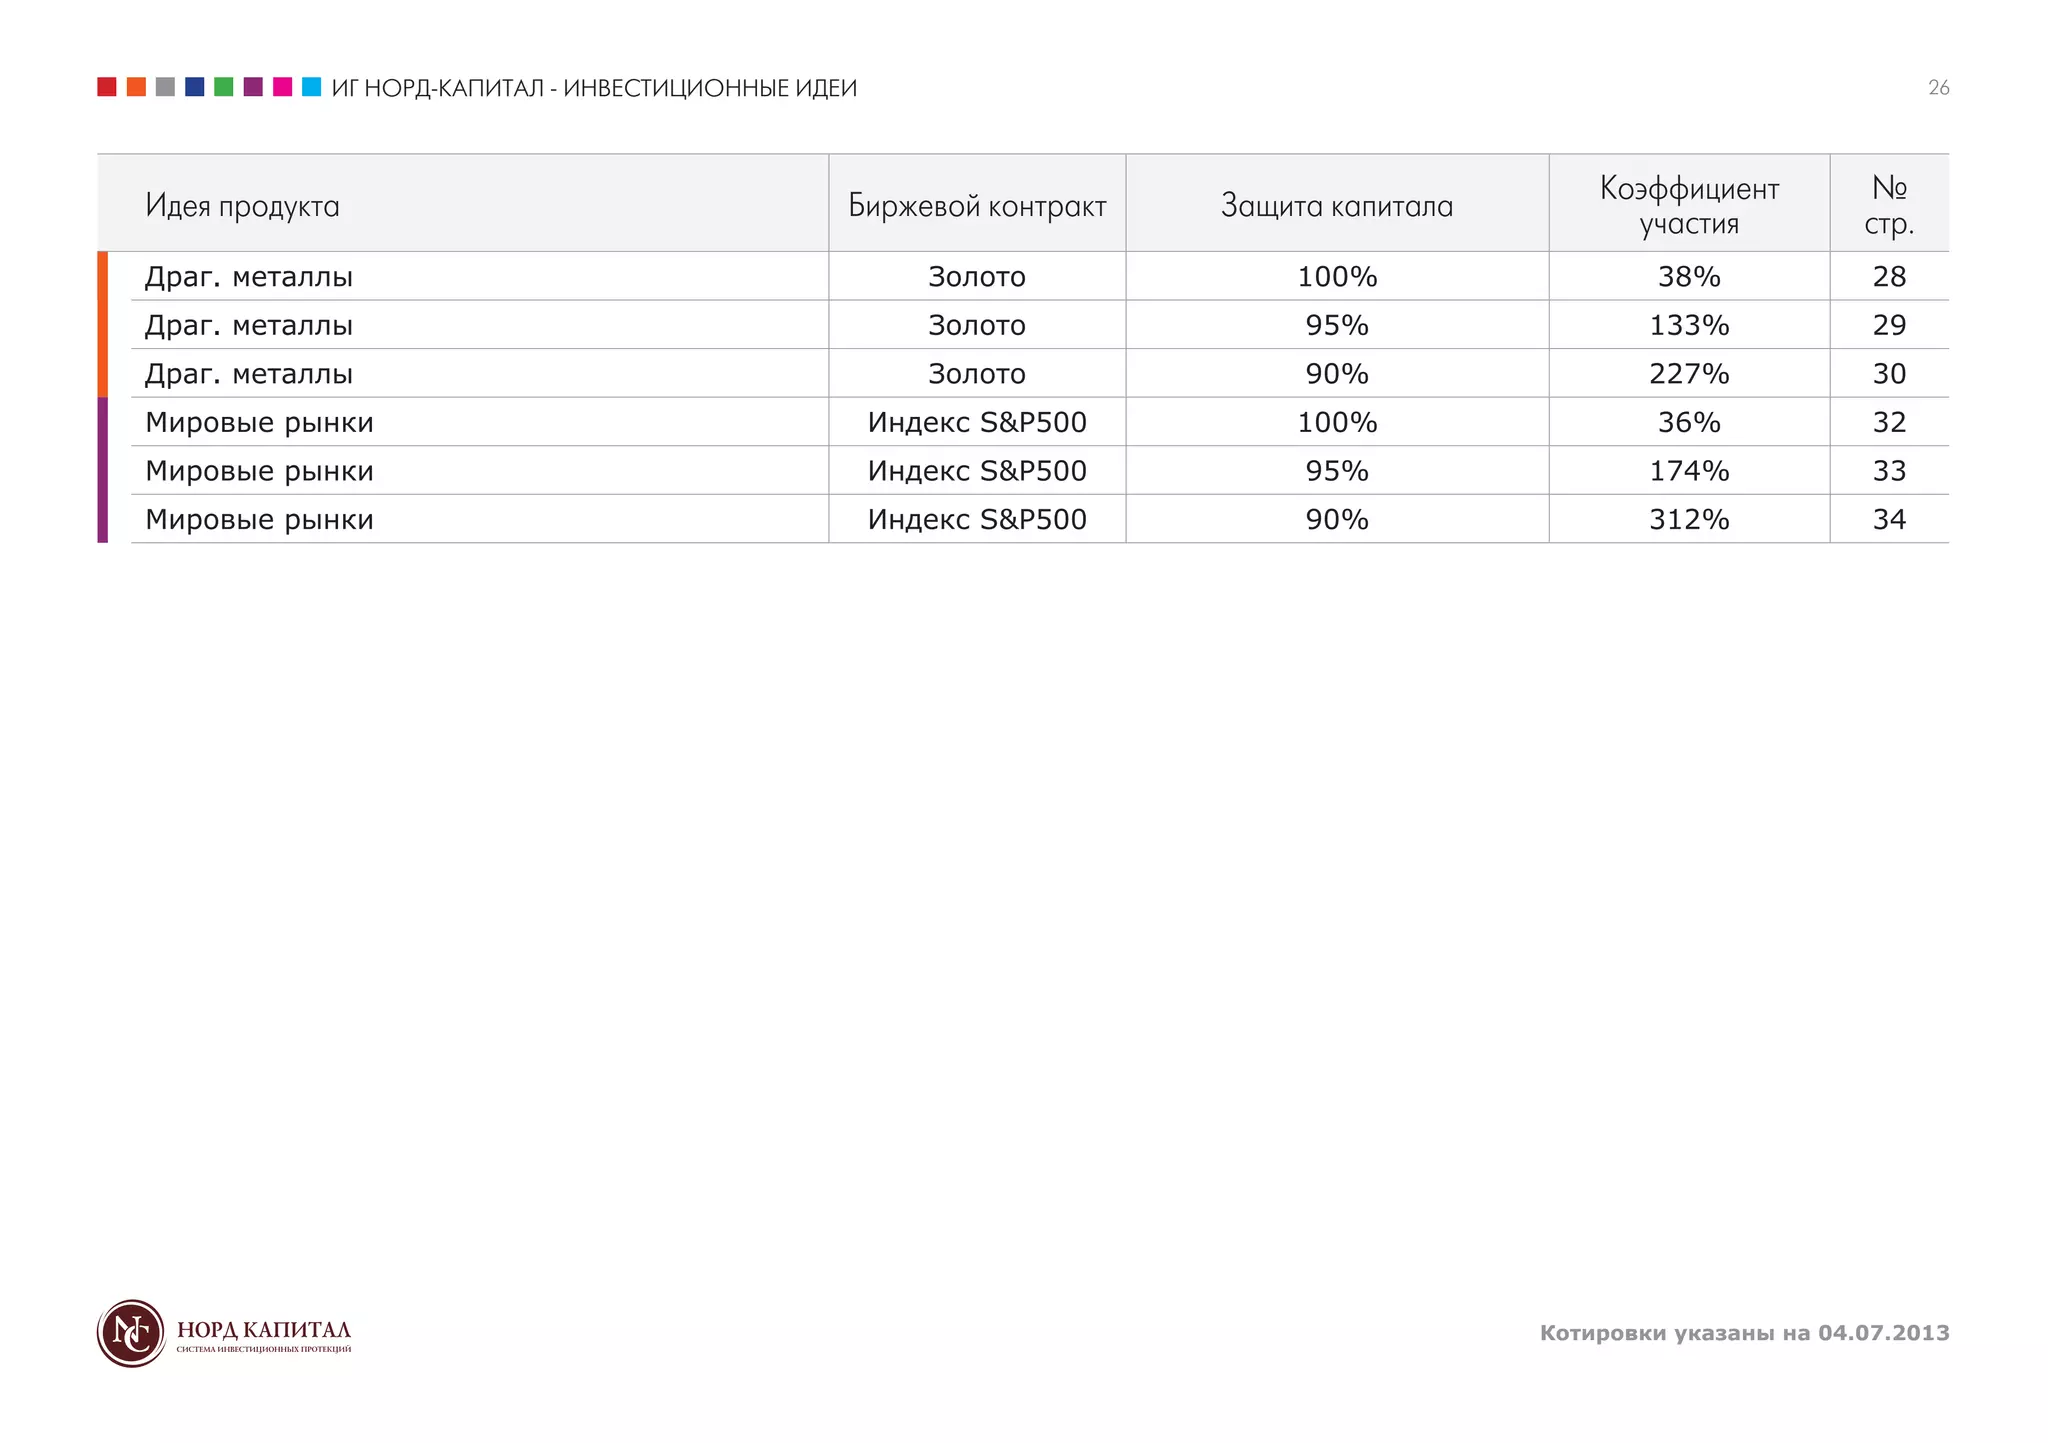Screen dimensions: 2048x1443
Task: Open page reference 34 in last row
Action: [1889, 520]
